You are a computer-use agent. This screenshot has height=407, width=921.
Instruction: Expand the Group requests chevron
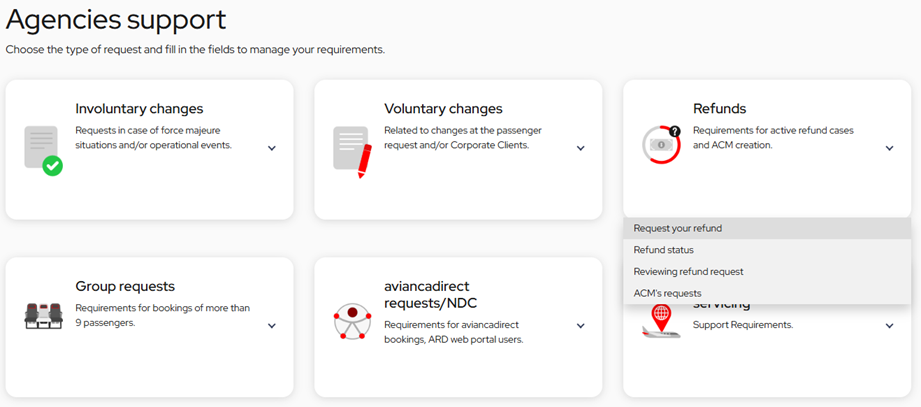(x=272, y=326)
